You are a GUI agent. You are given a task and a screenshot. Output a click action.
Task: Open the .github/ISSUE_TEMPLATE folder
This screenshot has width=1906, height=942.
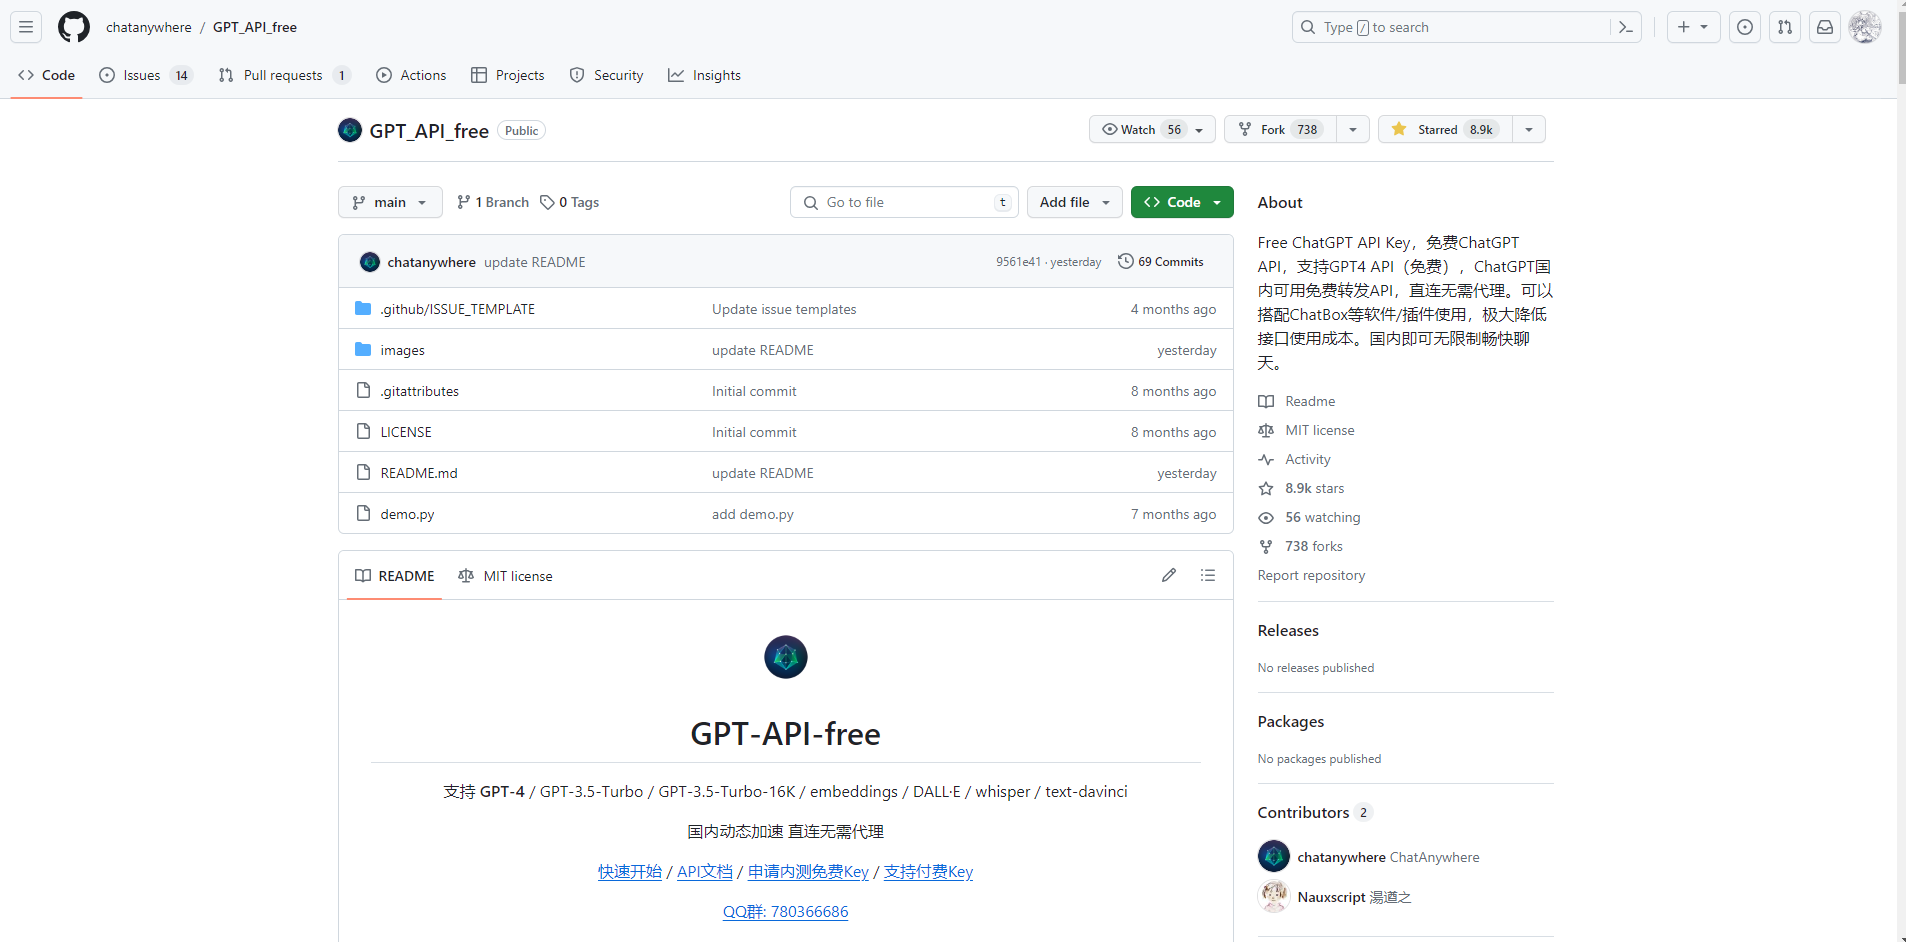click(x=457, y=309)
